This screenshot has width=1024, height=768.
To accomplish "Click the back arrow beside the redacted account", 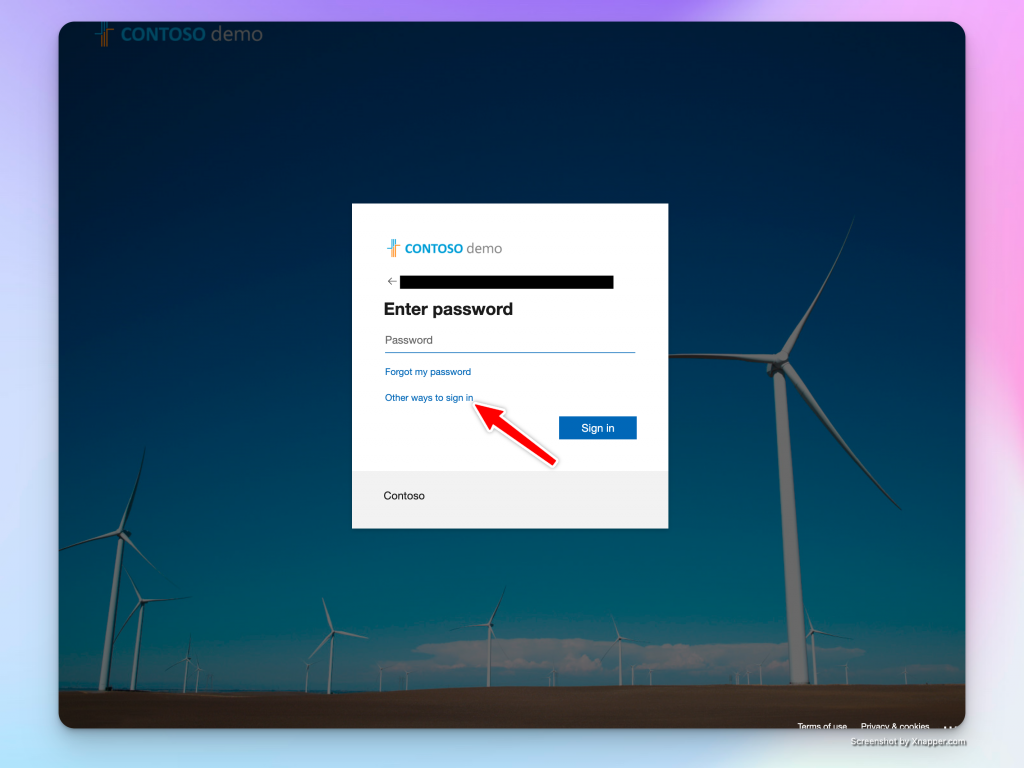I will point(392,282).
